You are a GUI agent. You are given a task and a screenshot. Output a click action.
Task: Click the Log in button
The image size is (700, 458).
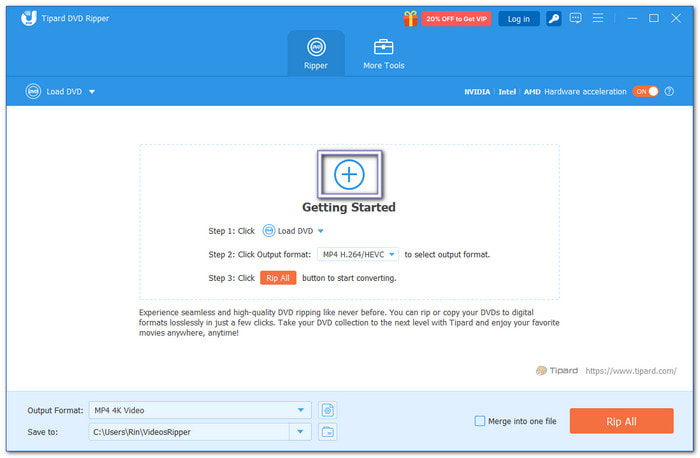[x=518, y=19]
